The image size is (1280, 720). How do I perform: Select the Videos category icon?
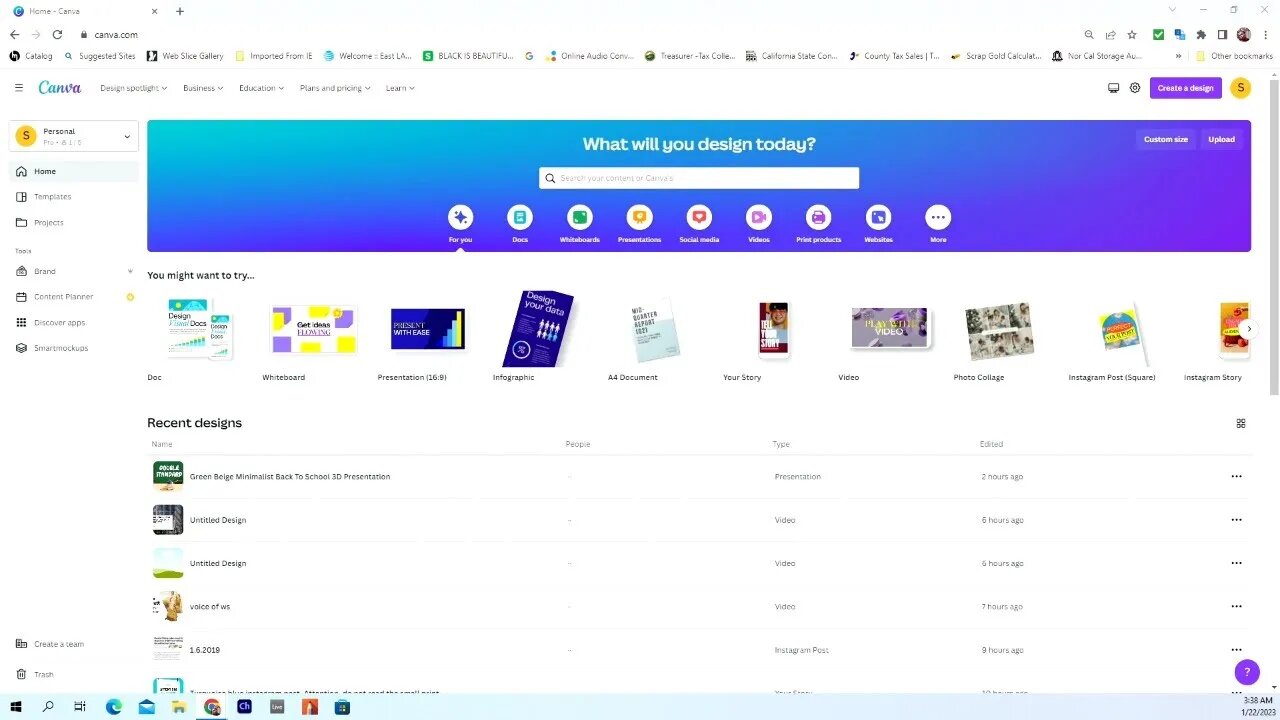(759, 217)
